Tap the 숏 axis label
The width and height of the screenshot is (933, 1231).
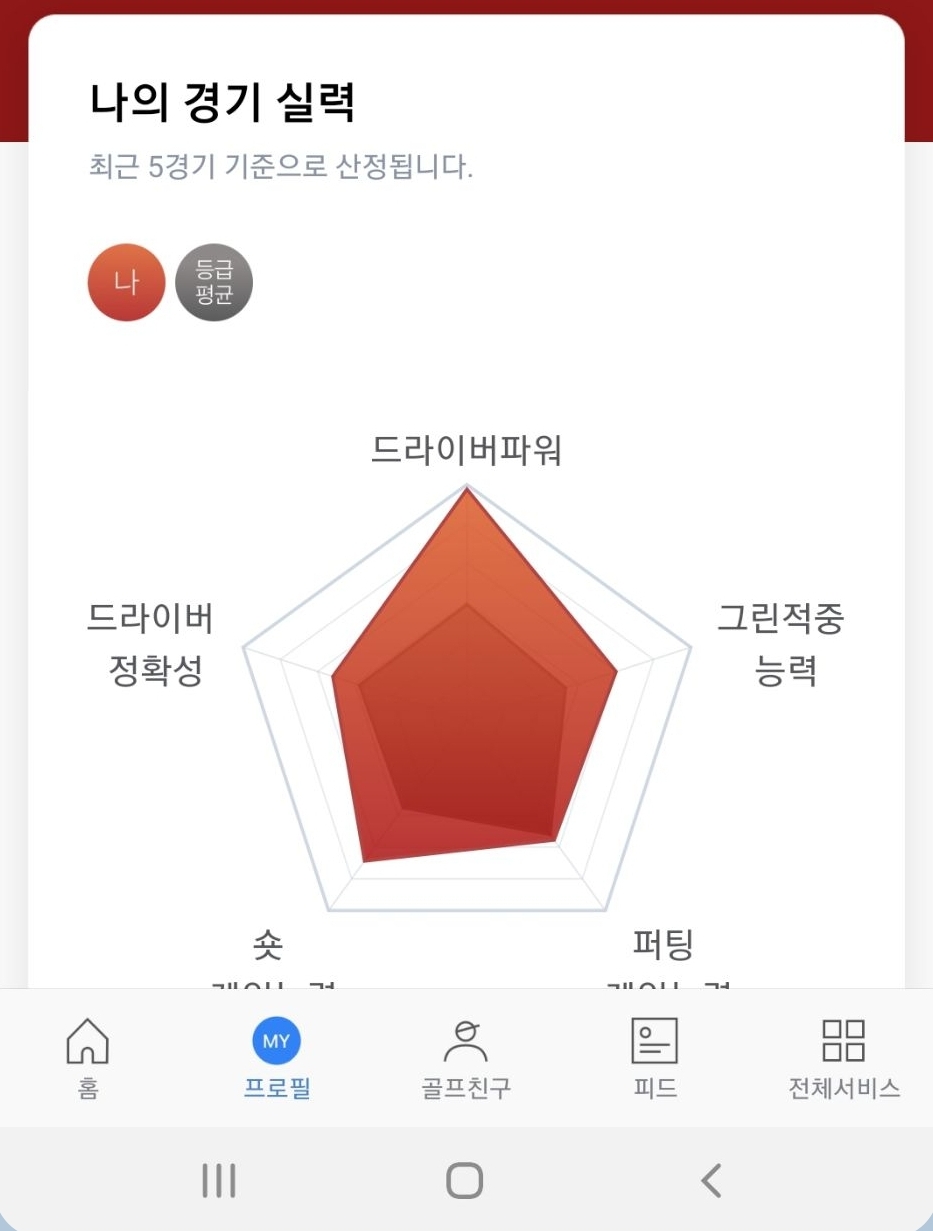268,943
